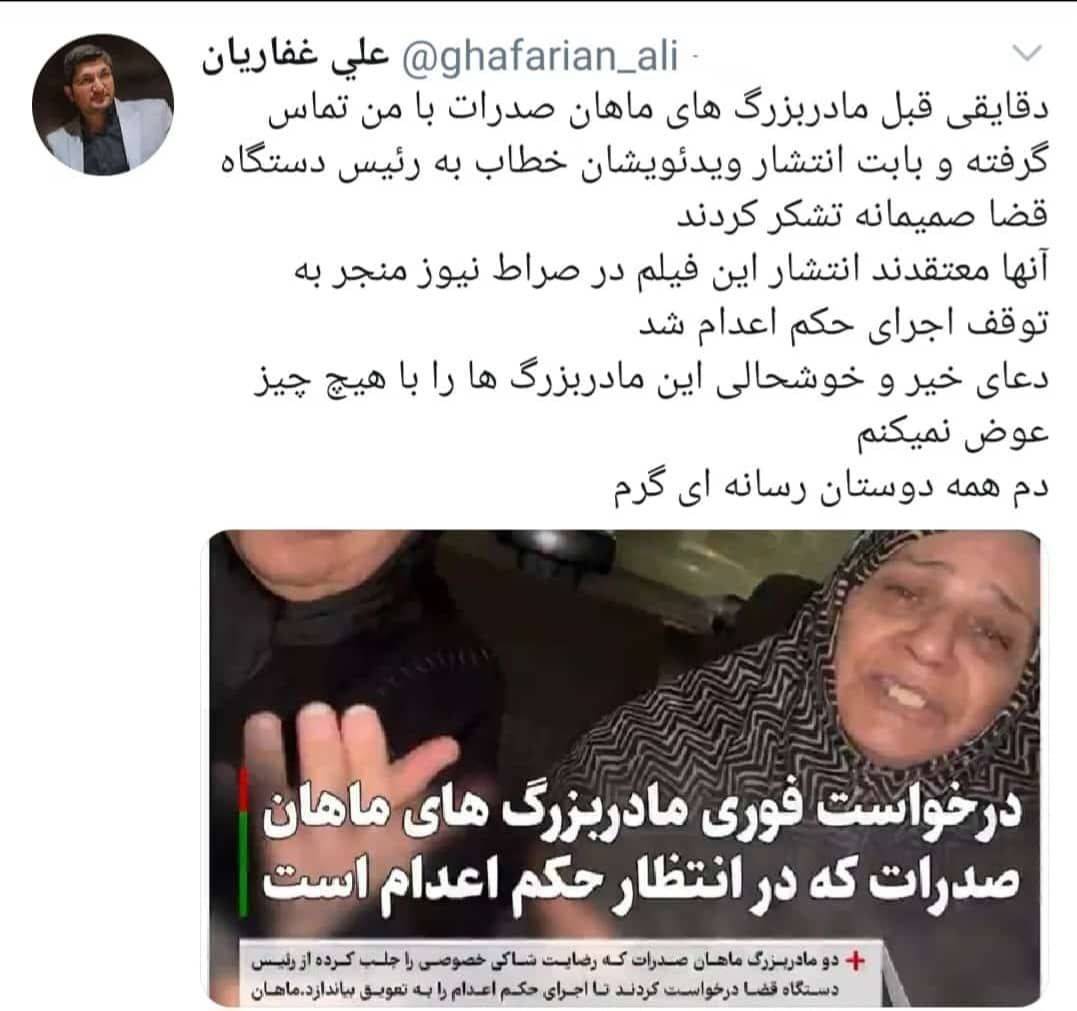Open Ali Ghafarian's round profile avatar
This screenshot has width=1077, height=1011.
pos(103,104)
